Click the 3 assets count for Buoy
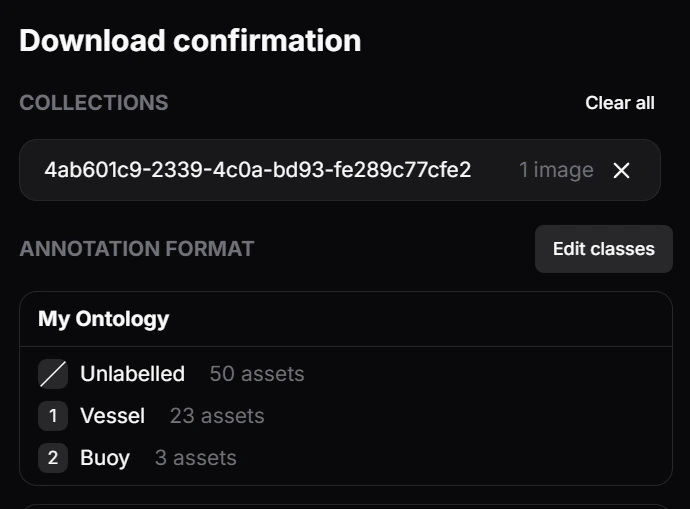 195,458
